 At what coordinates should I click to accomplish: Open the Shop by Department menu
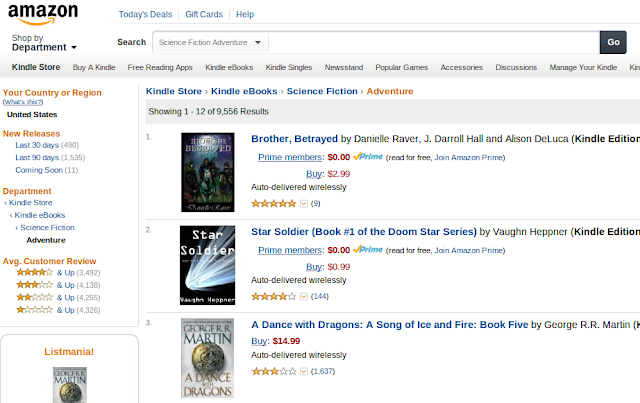coord(44,43)
